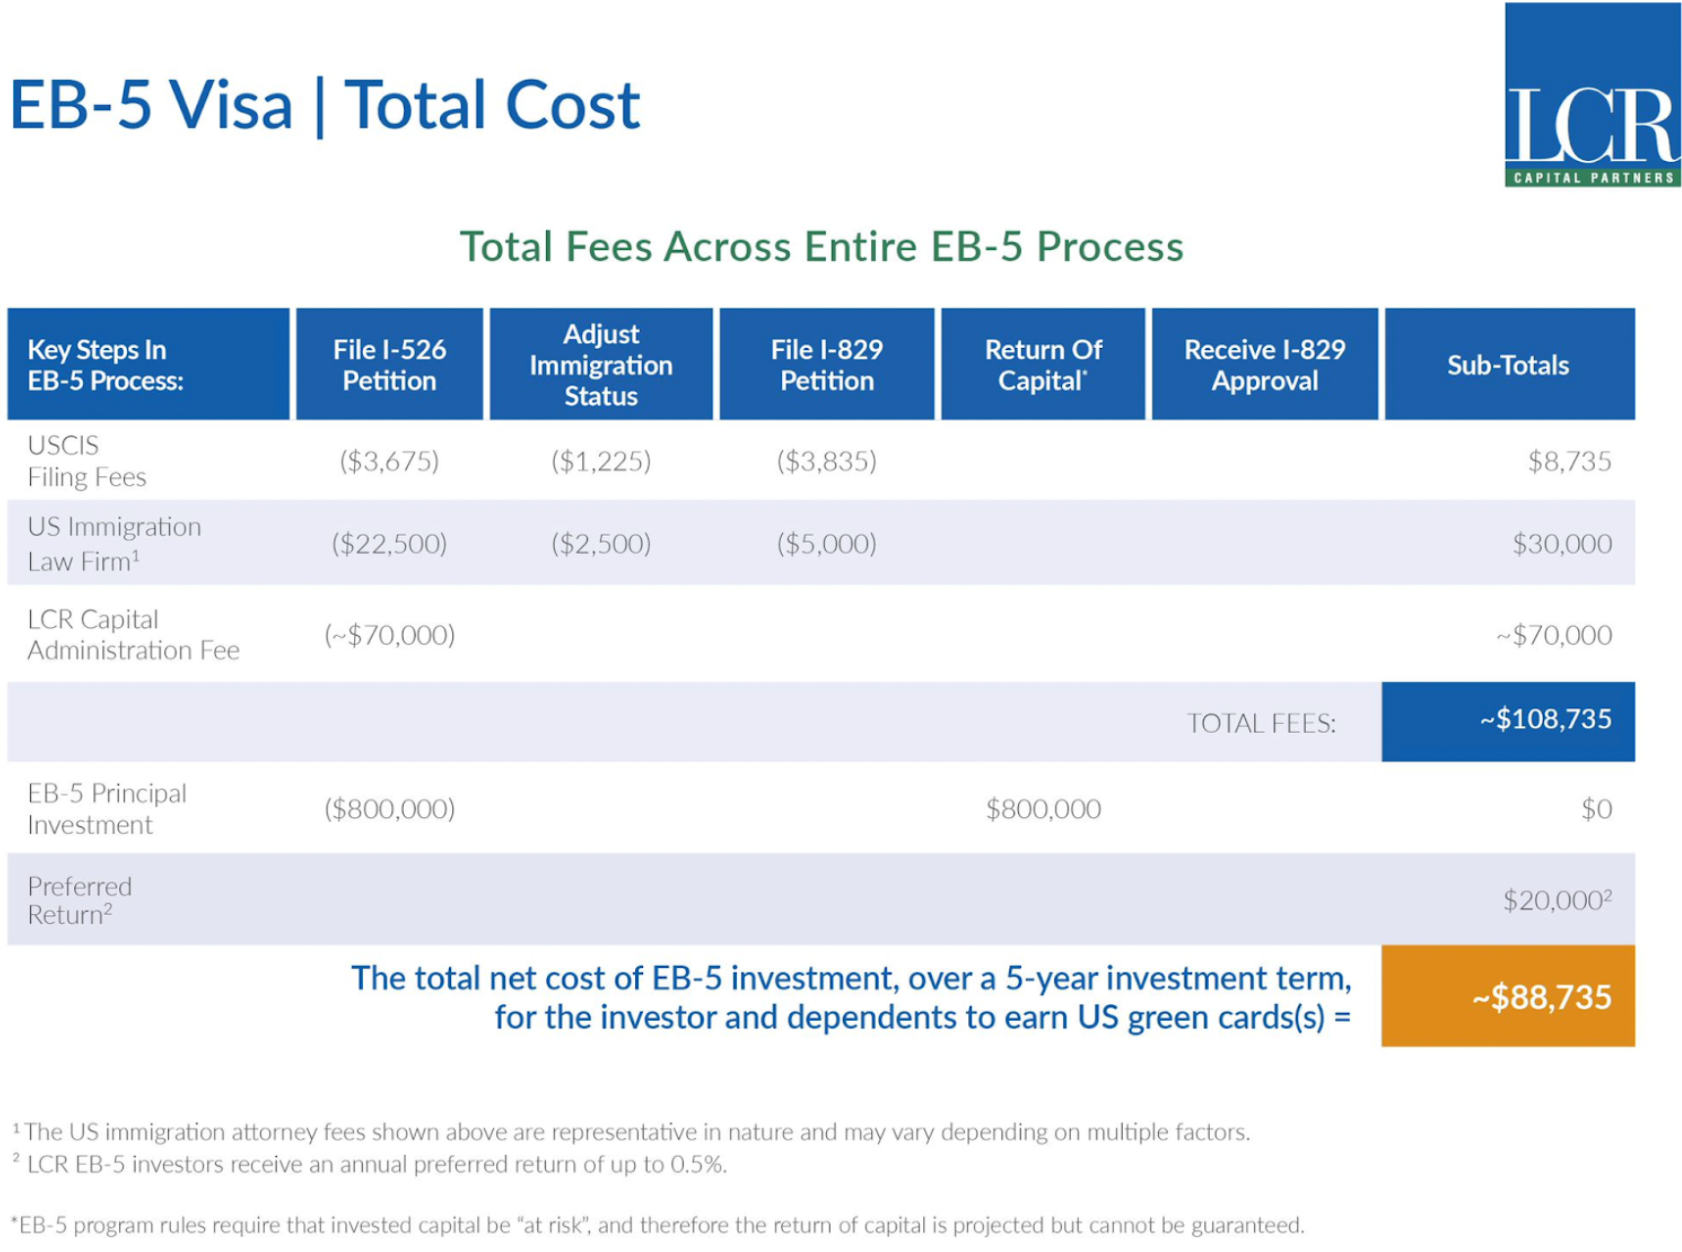This screenshot has width=1682, height=1252.
Task: Select the 'LCR Capital Administration Fee' row label
Action: (x=133, y=635)
